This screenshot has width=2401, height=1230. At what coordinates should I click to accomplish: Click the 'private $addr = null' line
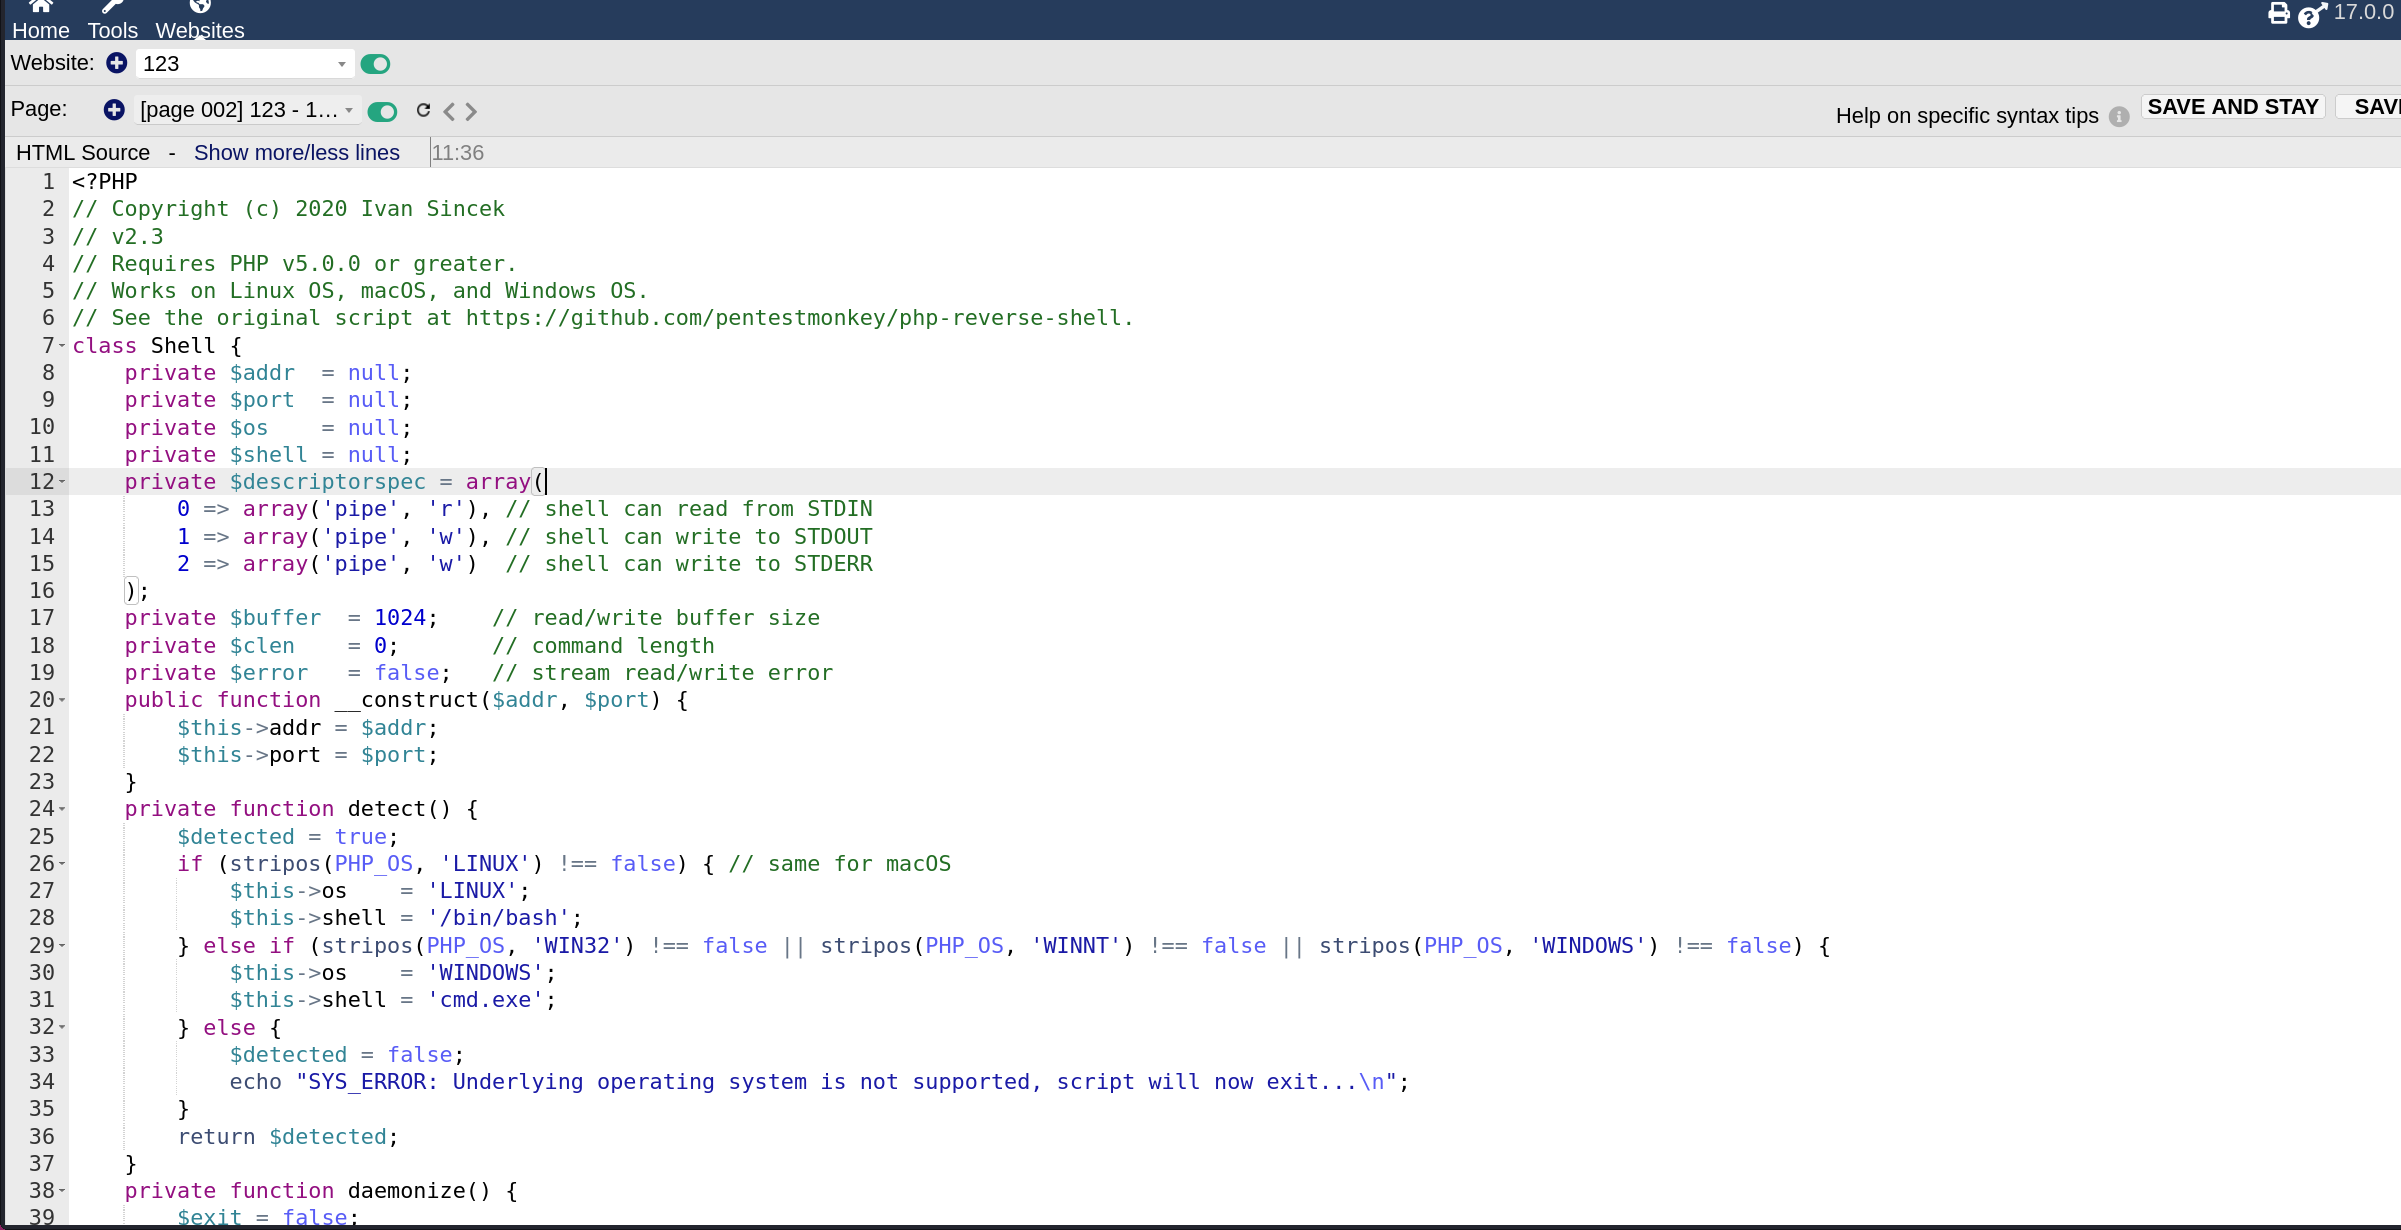pyautogui.click(x=268, y=373)
